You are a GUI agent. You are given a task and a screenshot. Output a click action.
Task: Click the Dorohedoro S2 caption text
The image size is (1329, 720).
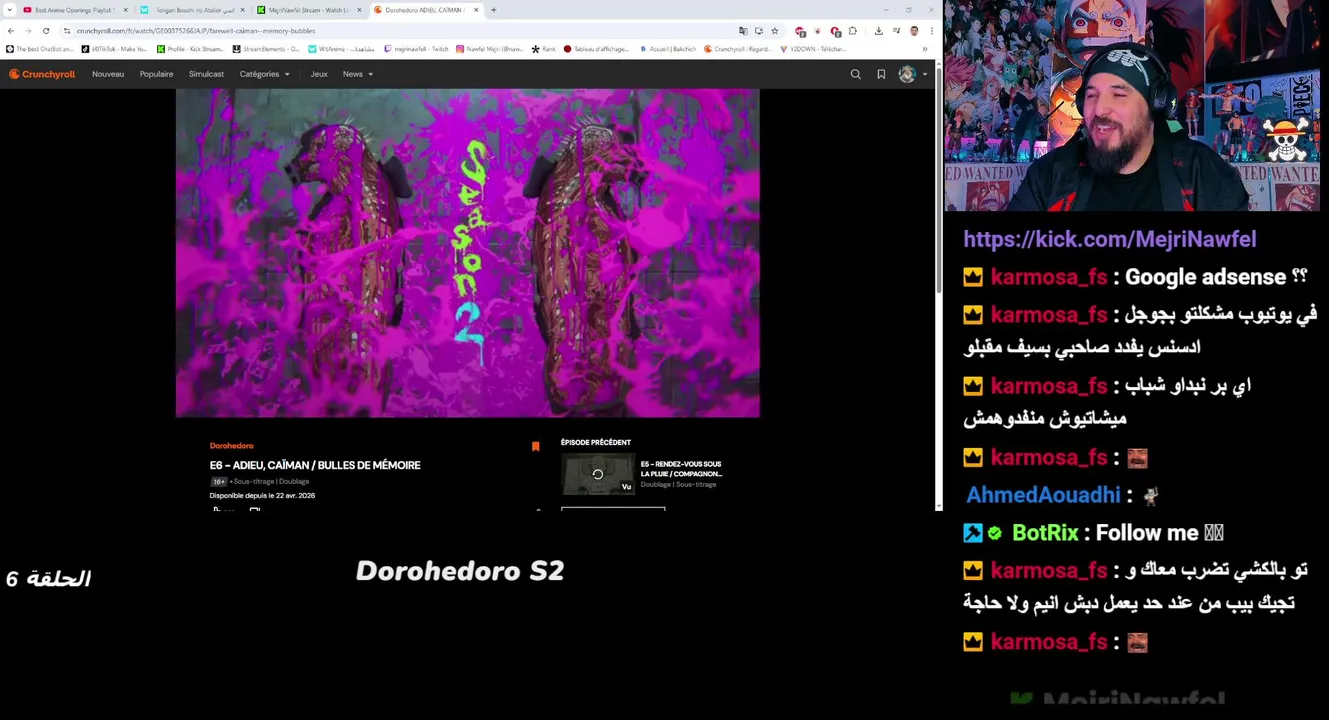click(460, 571)
